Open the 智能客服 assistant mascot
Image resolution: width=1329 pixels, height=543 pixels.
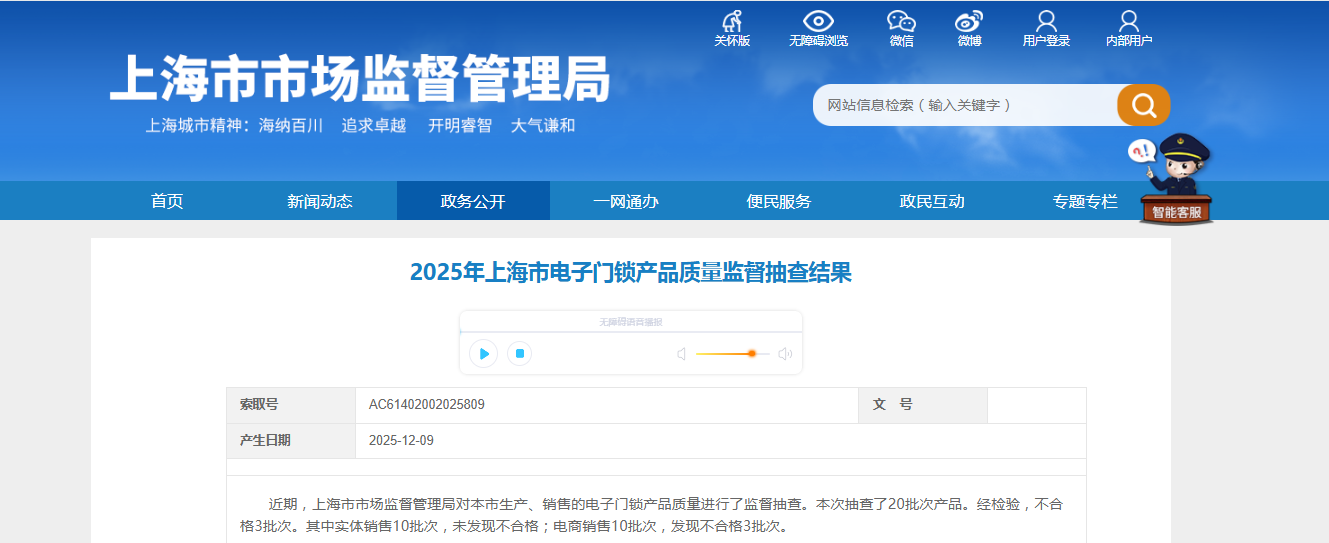point(1176,182)
